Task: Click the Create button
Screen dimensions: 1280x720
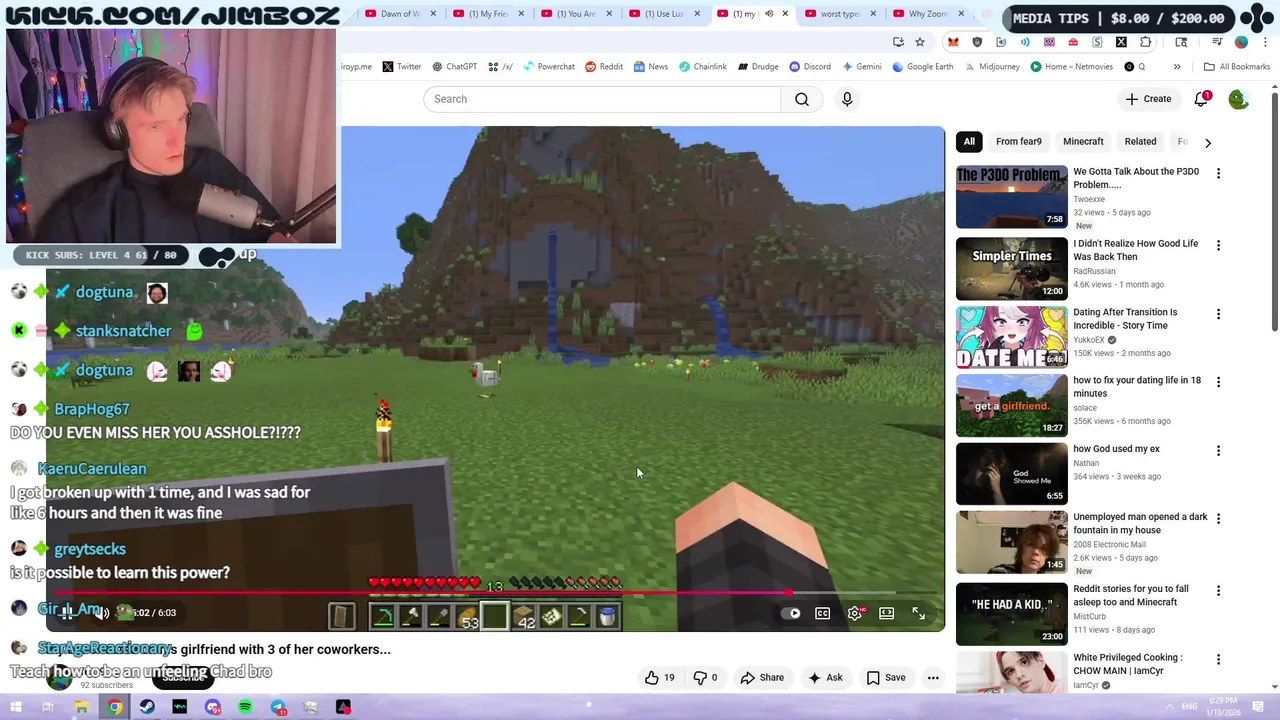Action: (1148, 99)
